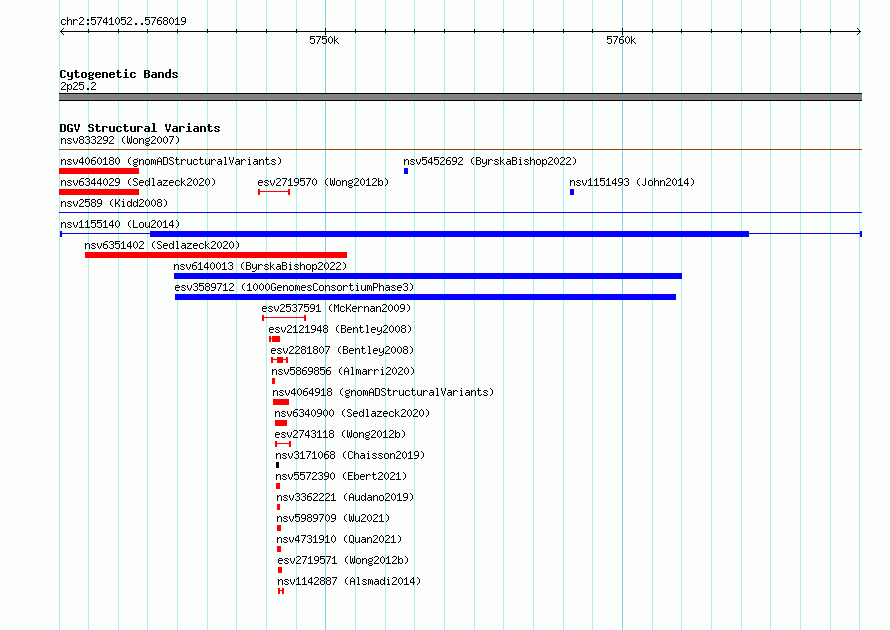Click esv3589712 (1000GenomesConsortiumPhase3) label

pos(294,287)
